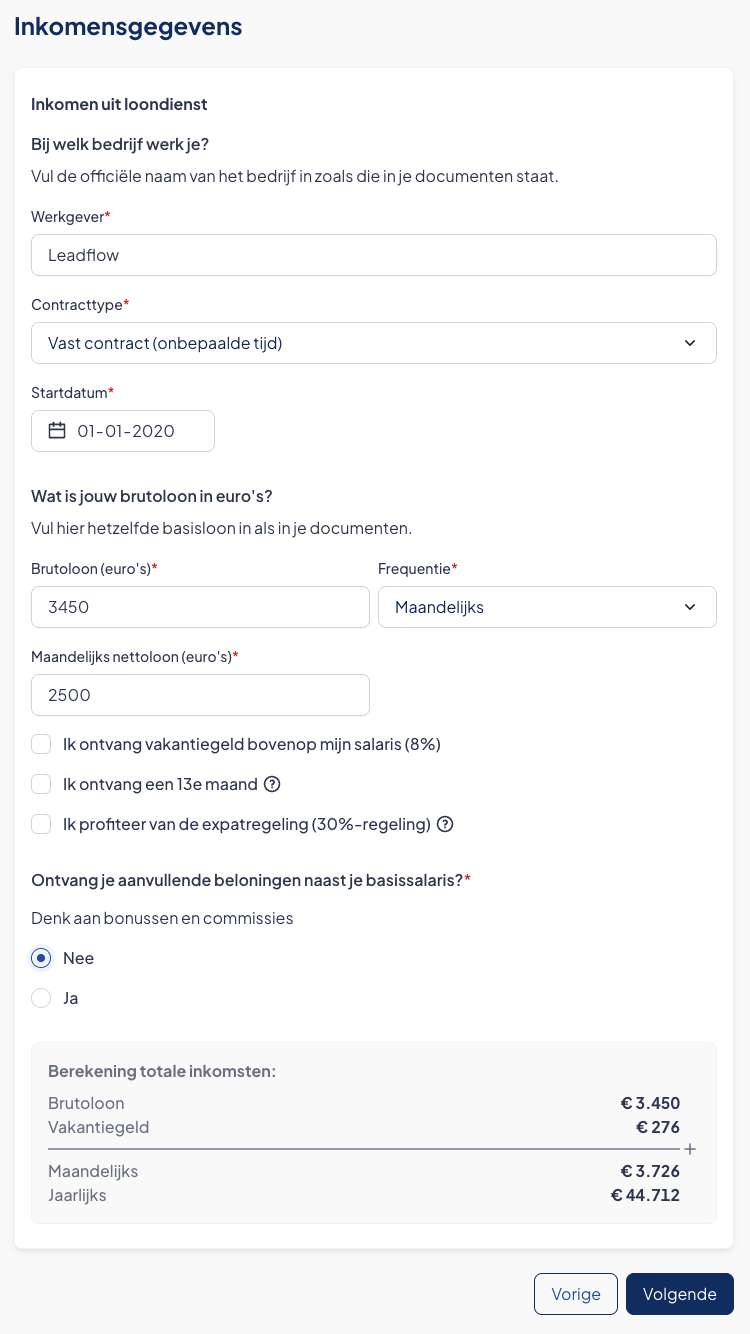Select the Maandelijks nettoloon input
The height and width of the screenshot is (1334, 750).
click(x=200, y=695)
